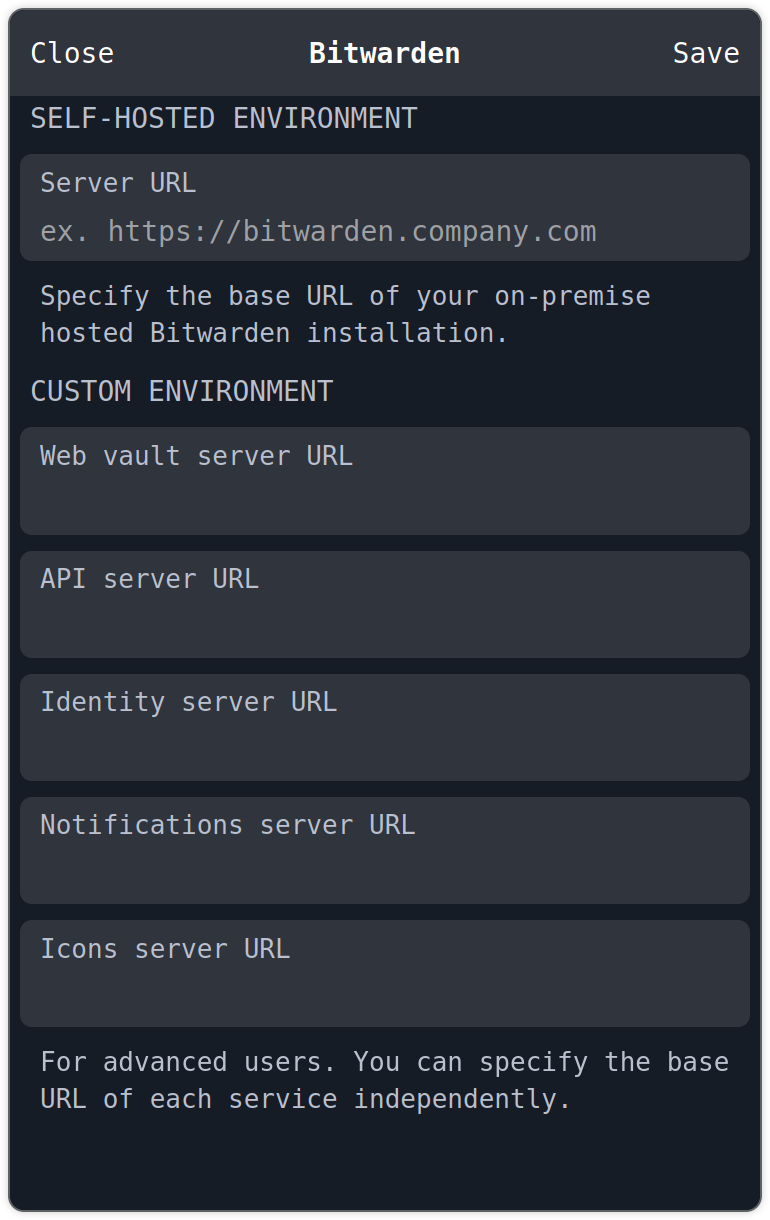The width and height of the screenshot is (770, 1220).
Task: Click the advanced users help text
Action: point(385,1079)
